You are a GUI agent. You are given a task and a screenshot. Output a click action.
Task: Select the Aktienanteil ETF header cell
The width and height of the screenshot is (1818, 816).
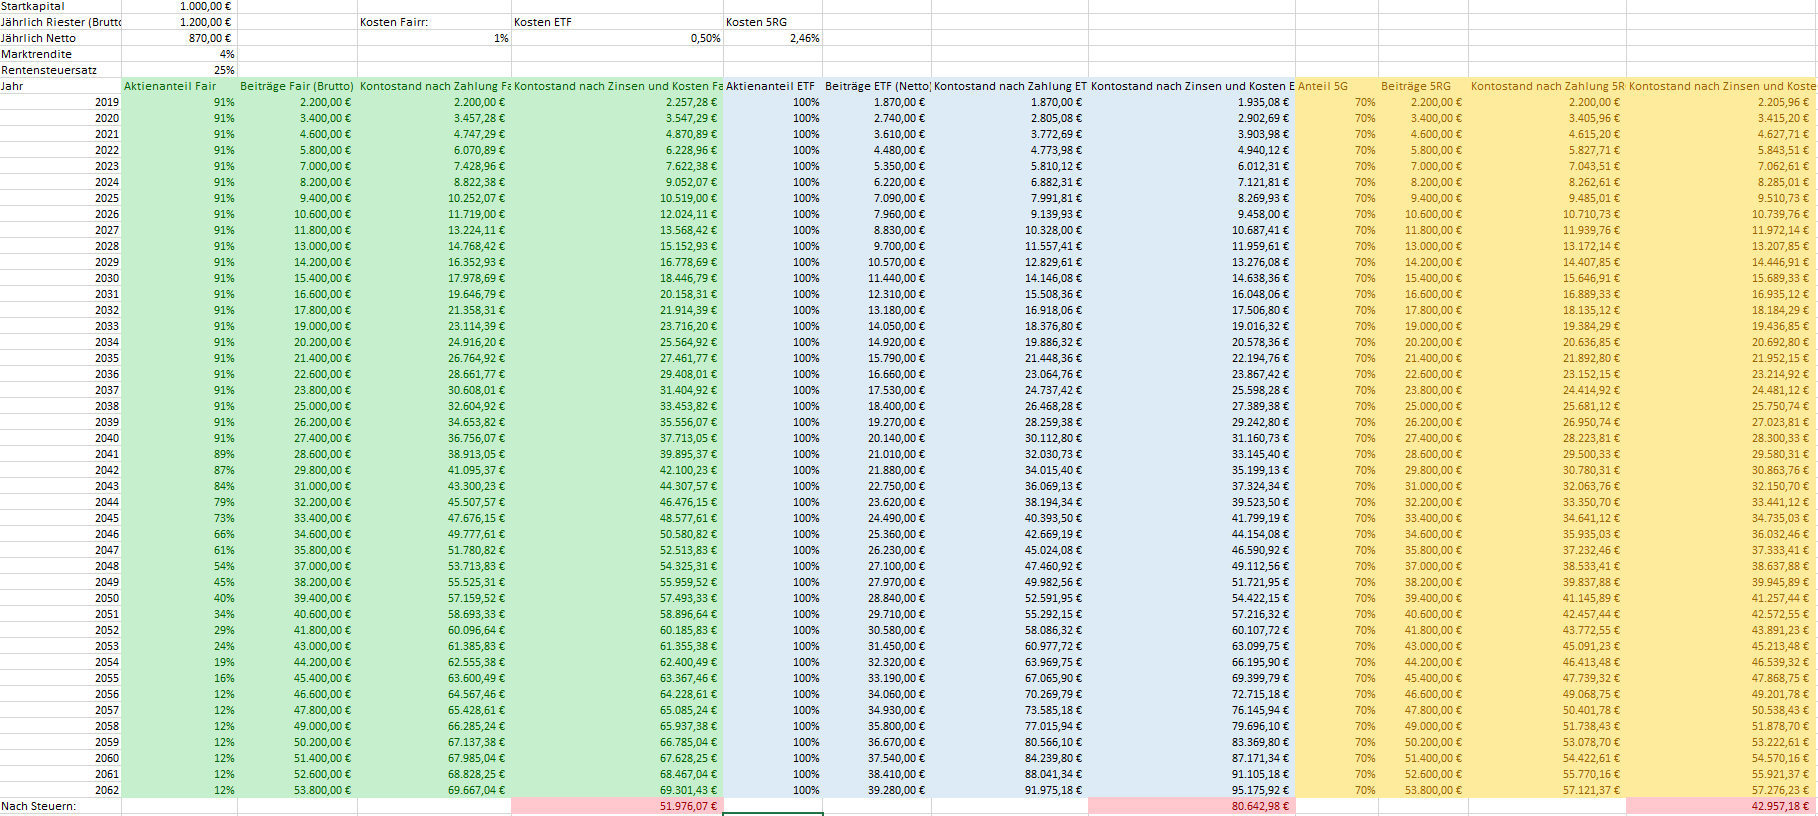click(x=771, y=86)
